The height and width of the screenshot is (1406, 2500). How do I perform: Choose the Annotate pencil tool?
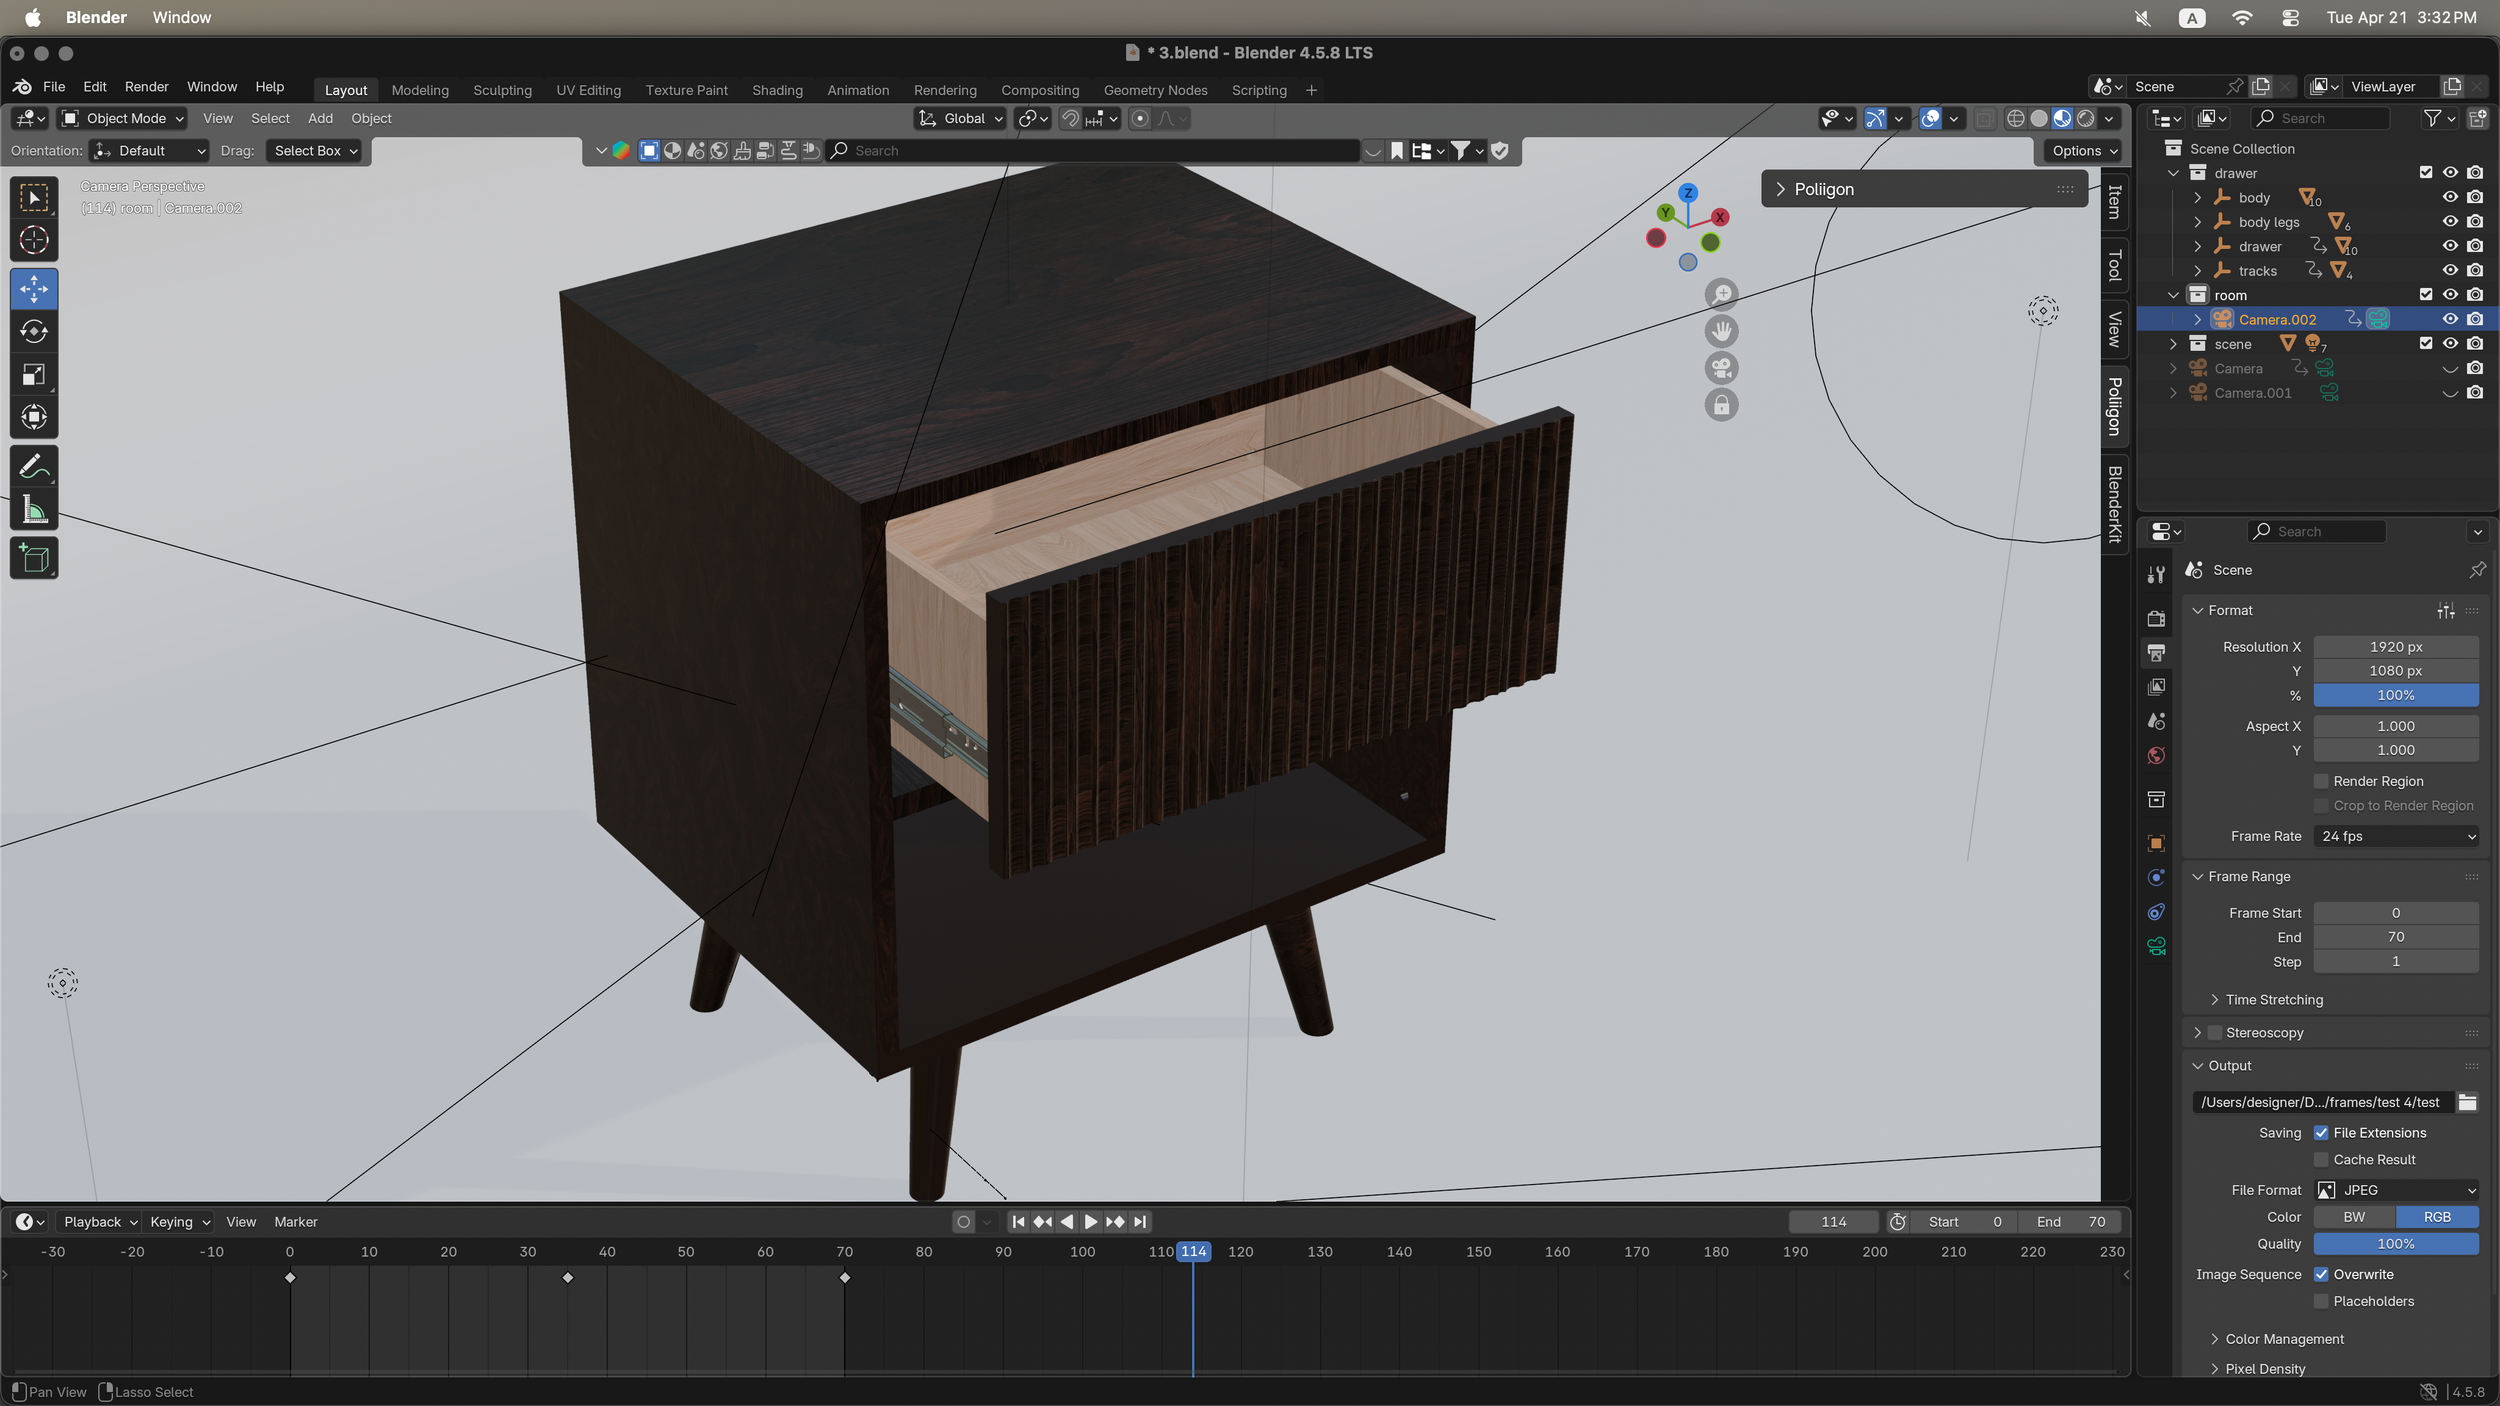coord(34,466)
